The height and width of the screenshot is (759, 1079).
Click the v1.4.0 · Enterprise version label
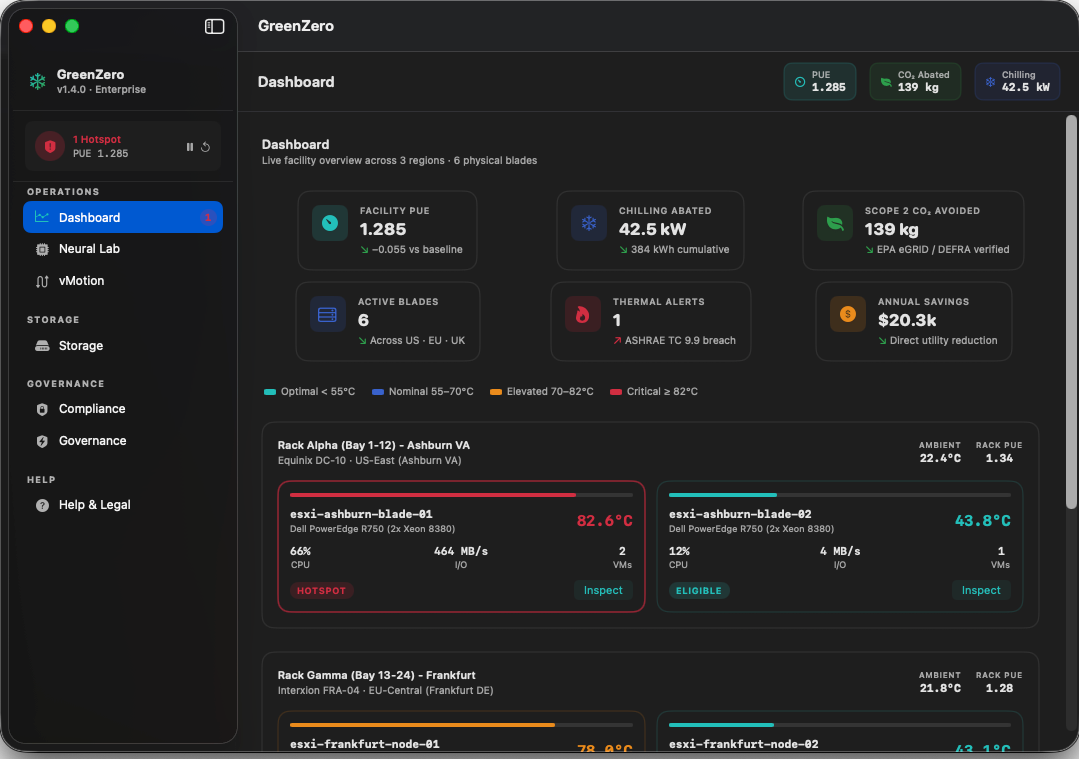point(101,89)
